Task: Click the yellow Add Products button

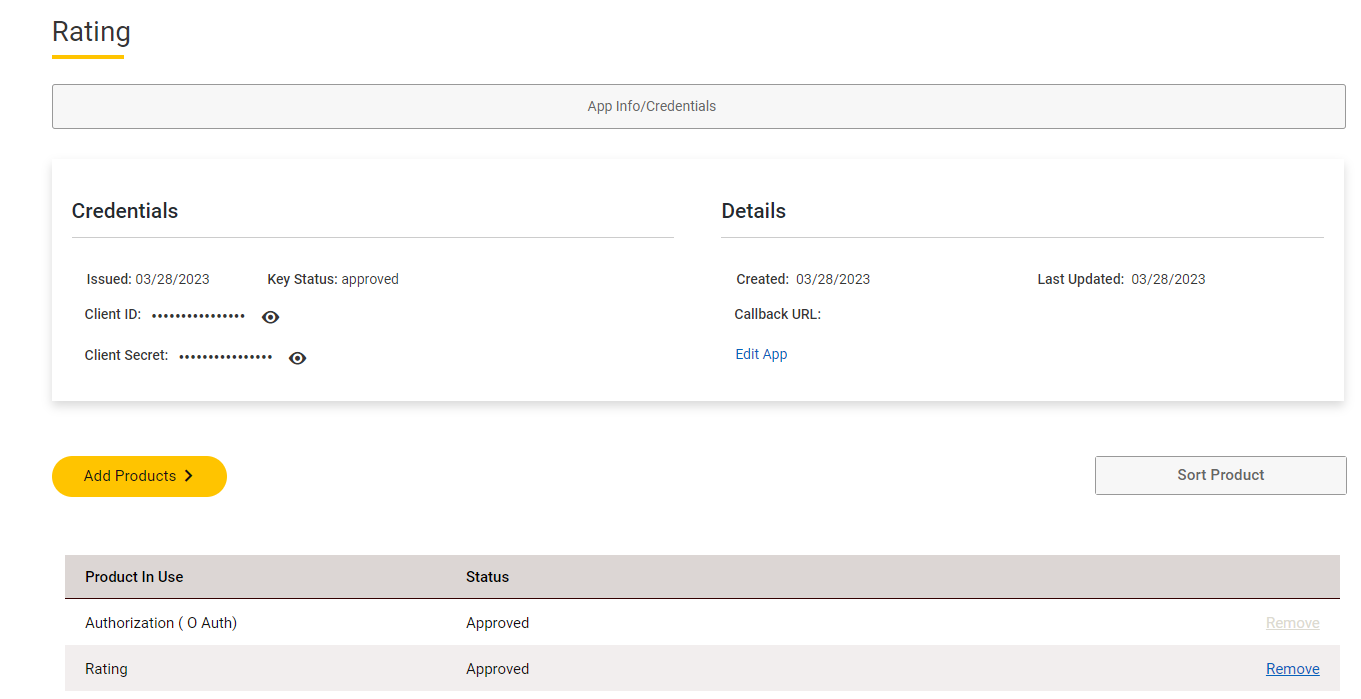Action: tap(139, 476)
